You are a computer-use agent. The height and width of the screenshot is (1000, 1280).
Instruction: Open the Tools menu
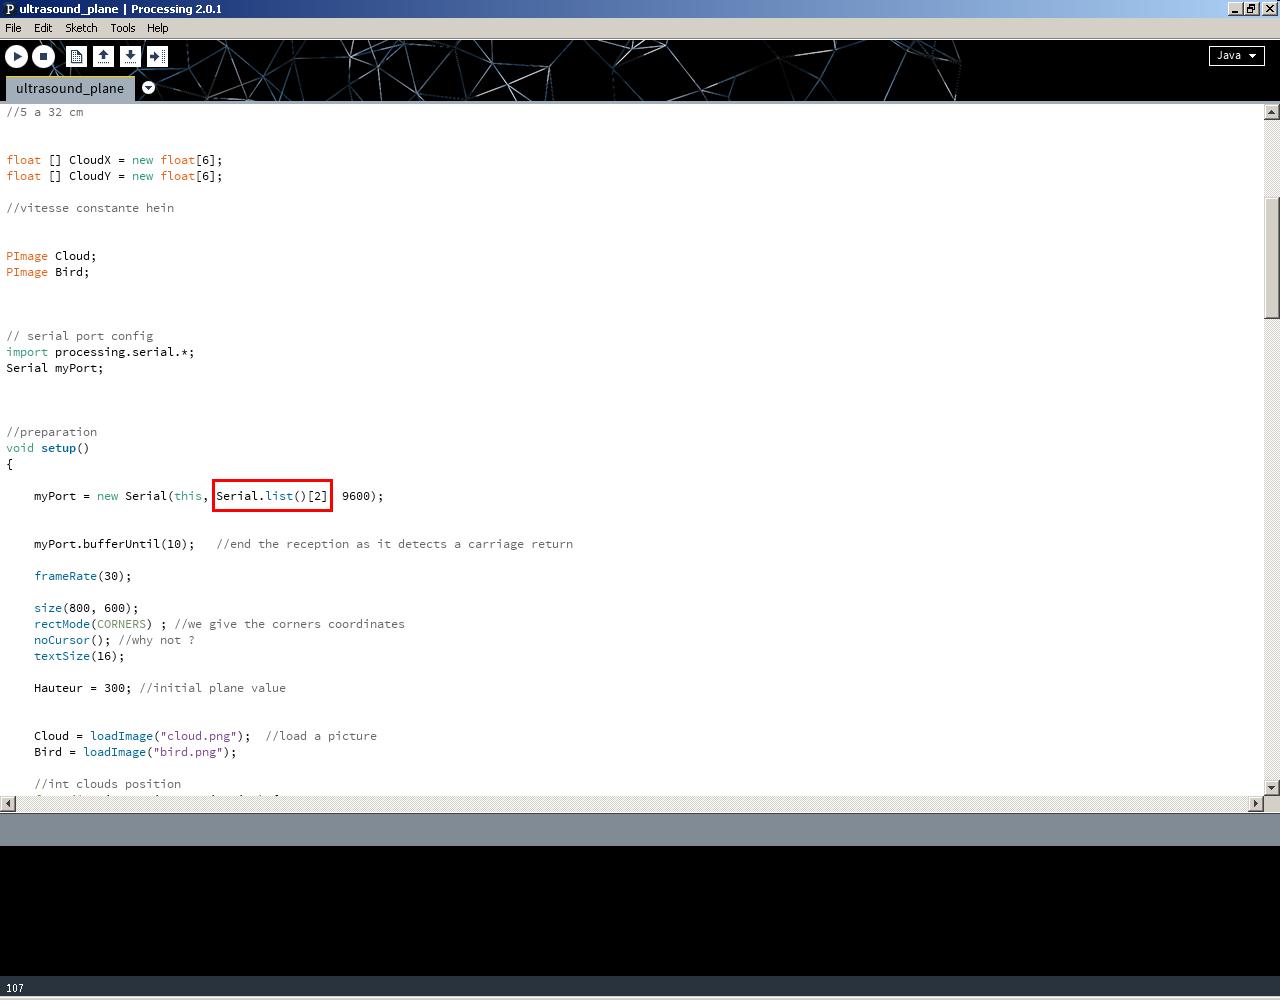click(122, 28)
